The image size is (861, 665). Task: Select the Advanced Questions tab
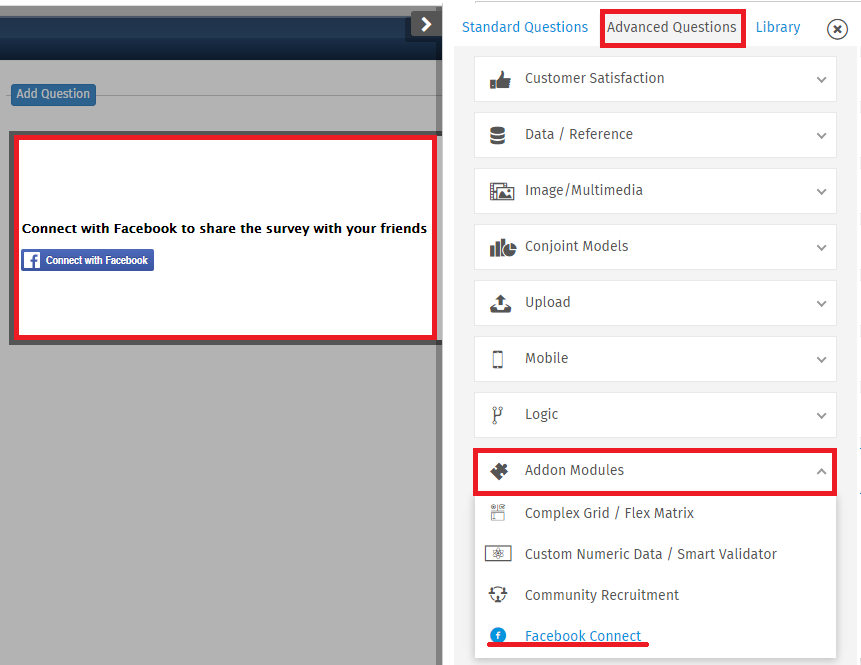tap(672, 27)
